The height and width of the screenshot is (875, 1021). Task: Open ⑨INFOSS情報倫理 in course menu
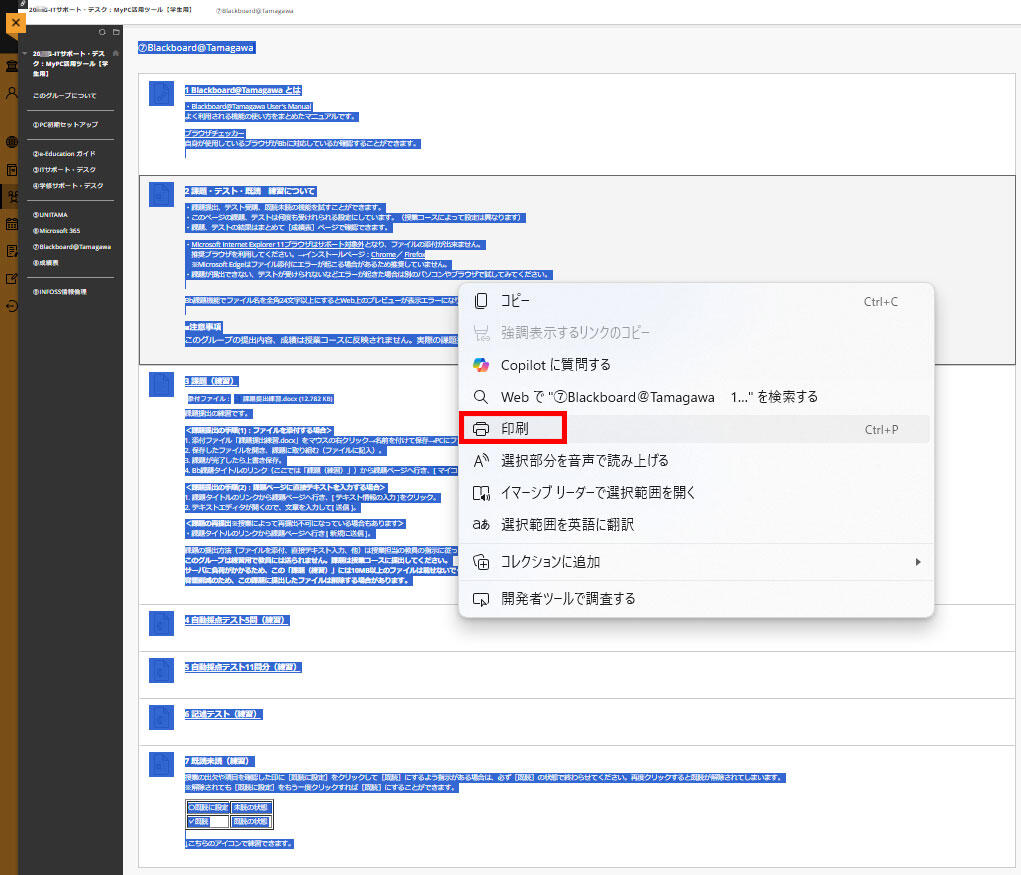pyautogui.click(x=60, y=292)
